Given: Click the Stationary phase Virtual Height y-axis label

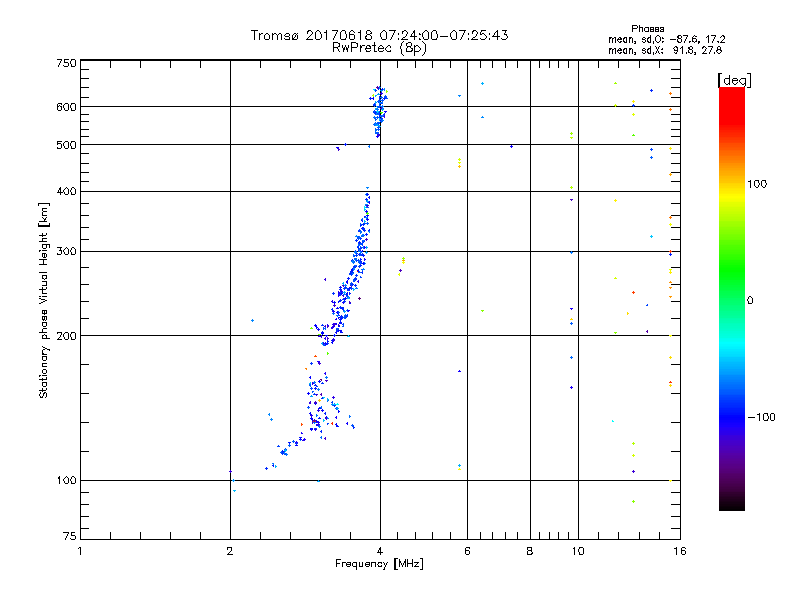Looking at the screenshot, I should pyautogui.click(x=44, y=300).
